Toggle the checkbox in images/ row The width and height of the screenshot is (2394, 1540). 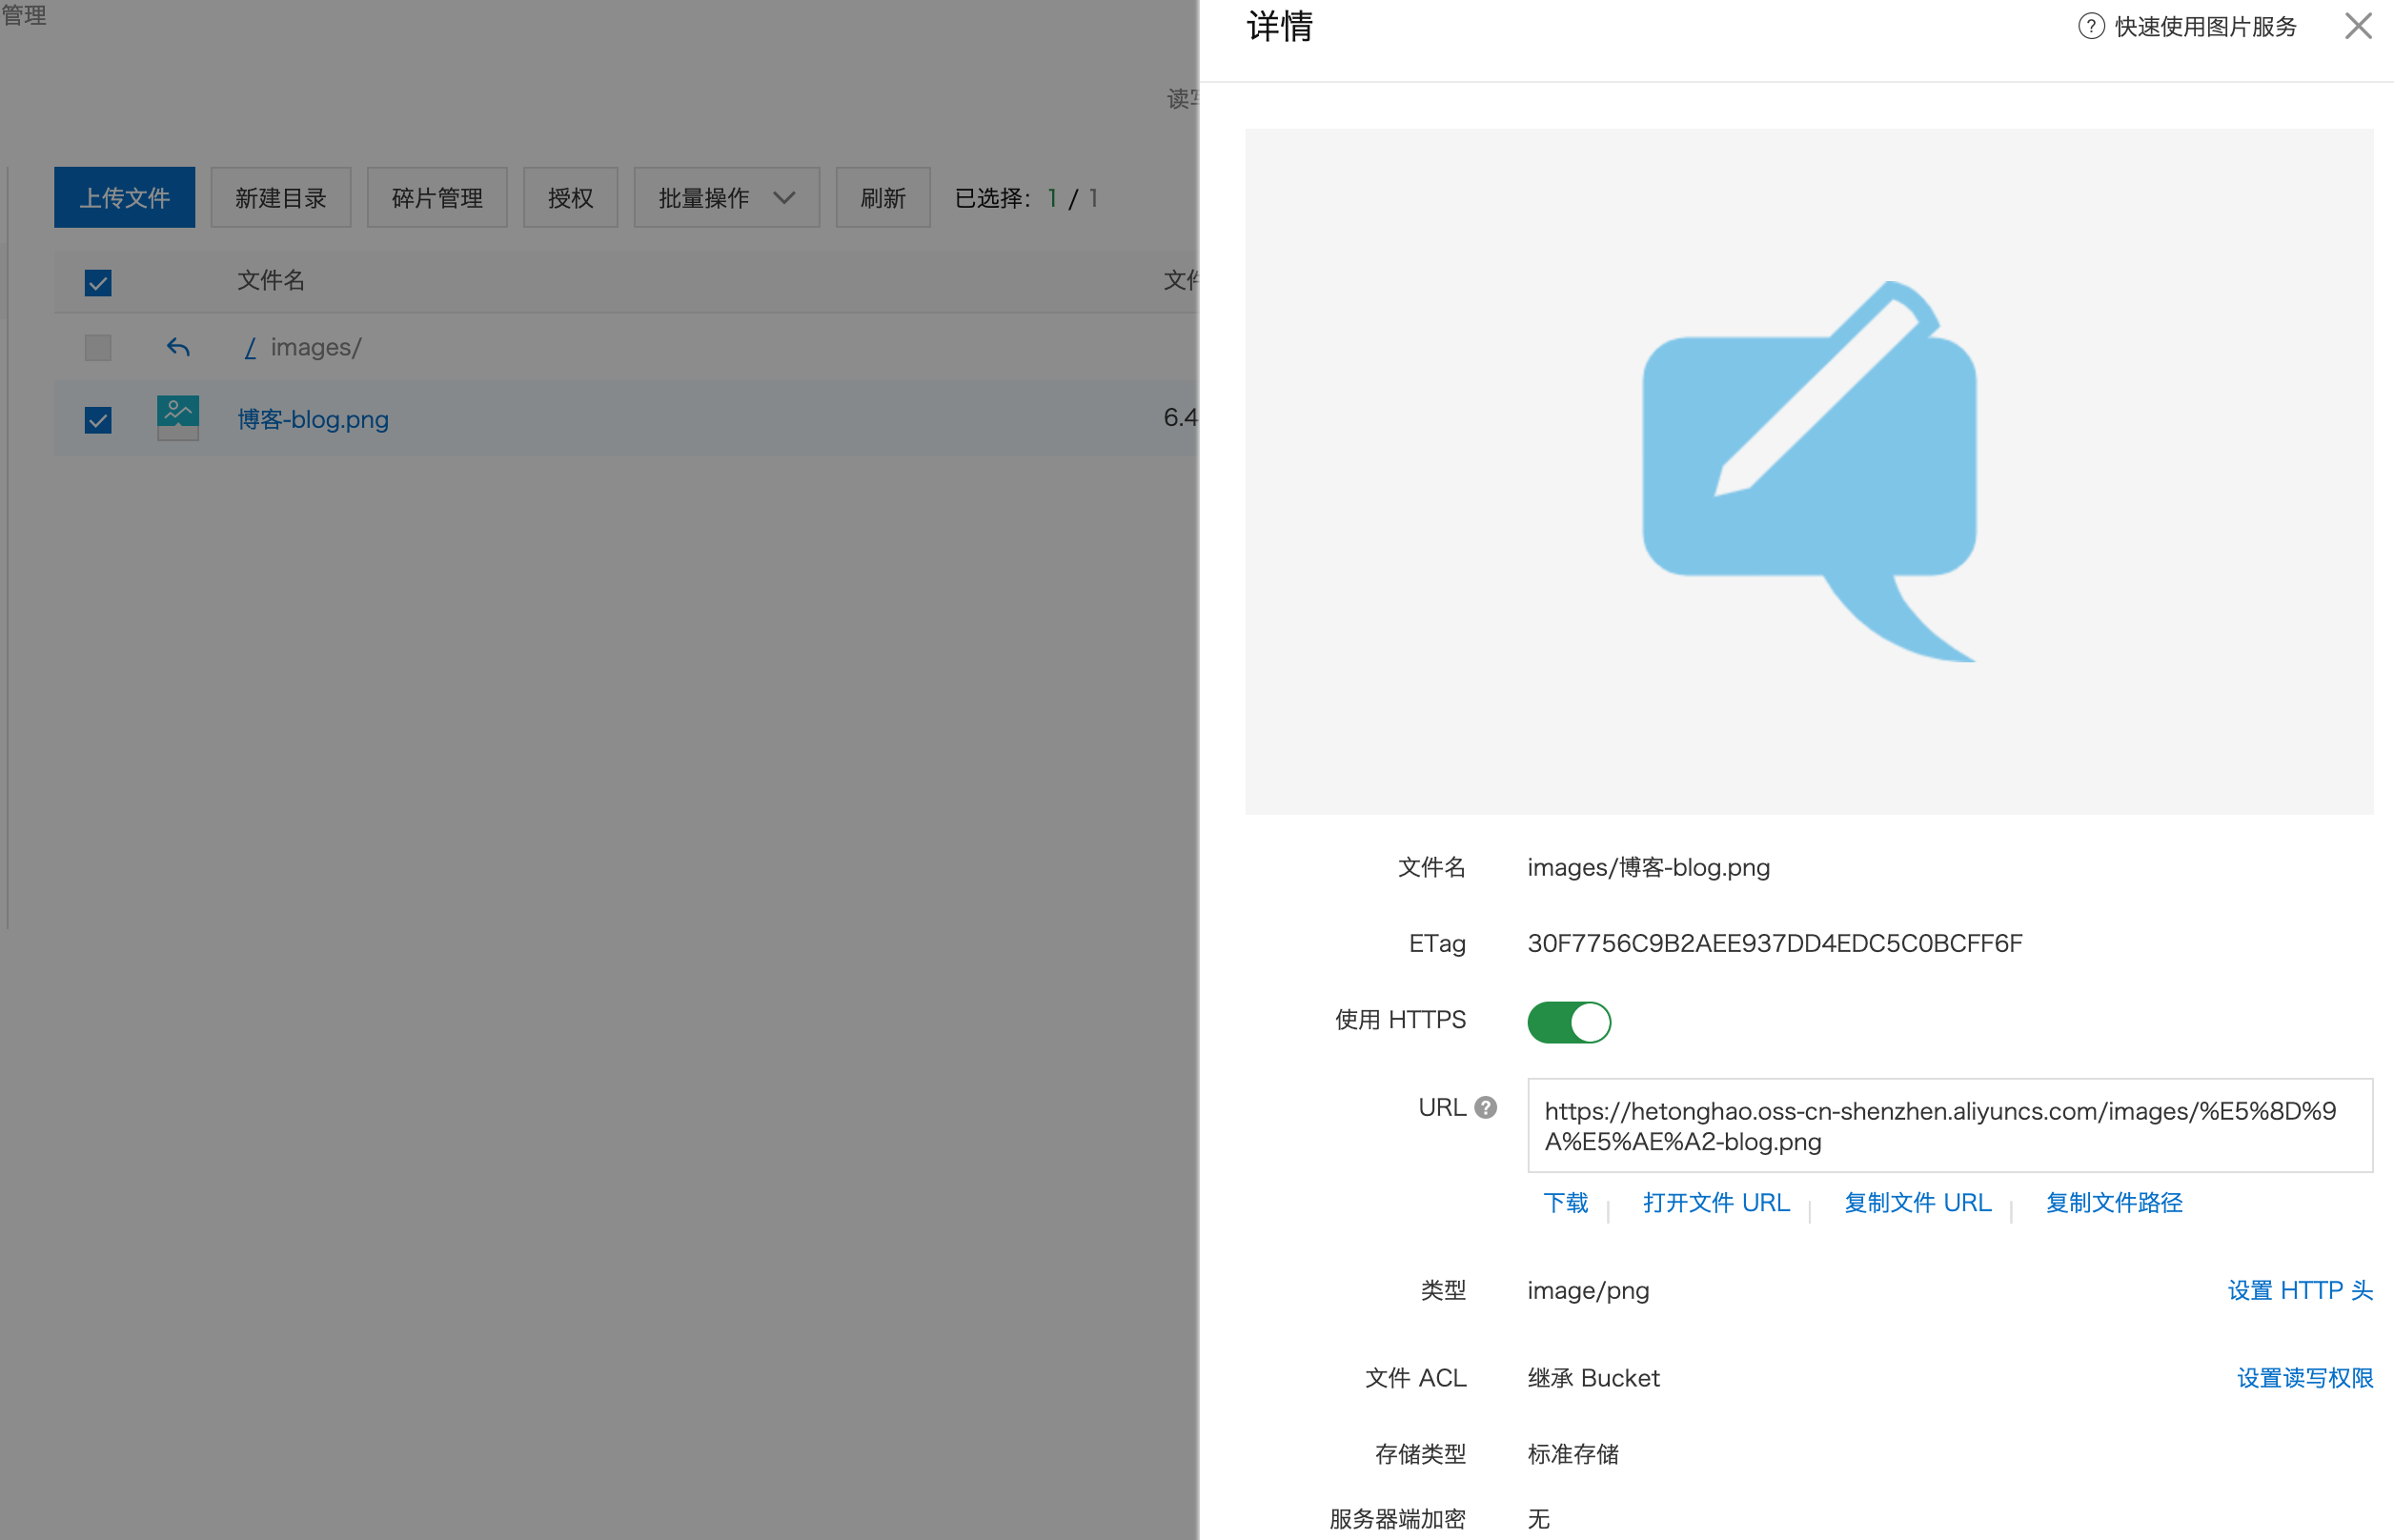(98, 347)
